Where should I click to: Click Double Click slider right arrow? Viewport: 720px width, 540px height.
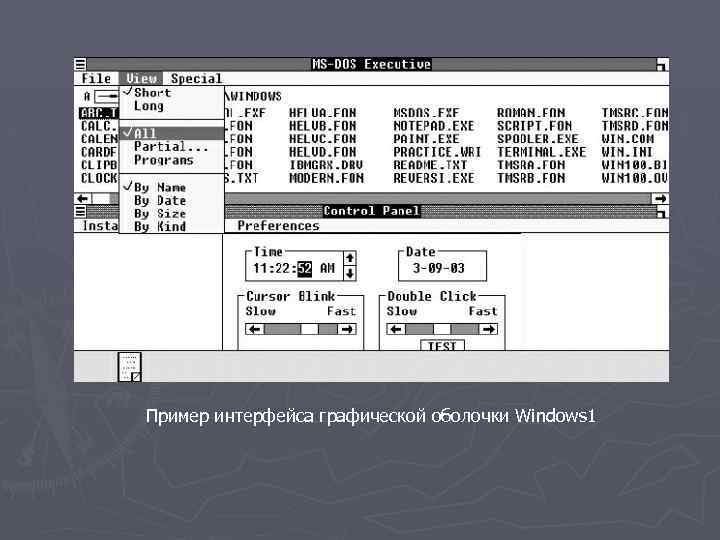click(488, 329)
